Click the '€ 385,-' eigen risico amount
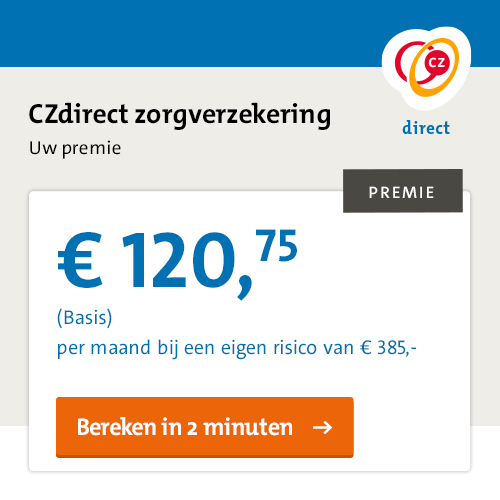The height and width of the screenshot is (500, 500). [x=388, y=348]
